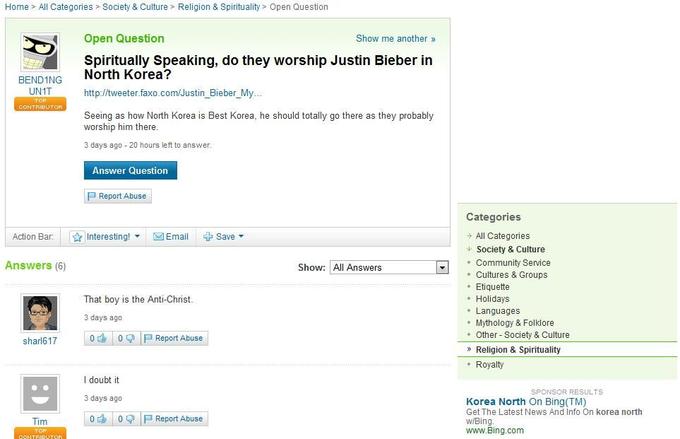Screen dimensions: 680x439
Task: Click the plus icon beside Save
Action: (208, 236)
